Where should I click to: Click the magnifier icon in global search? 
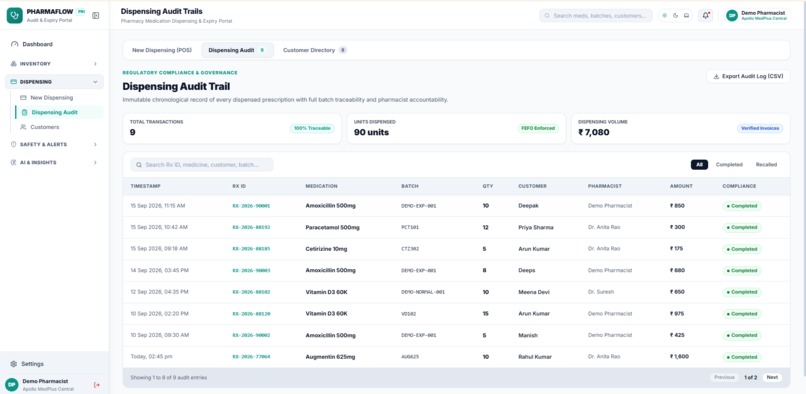coord(547,15)
